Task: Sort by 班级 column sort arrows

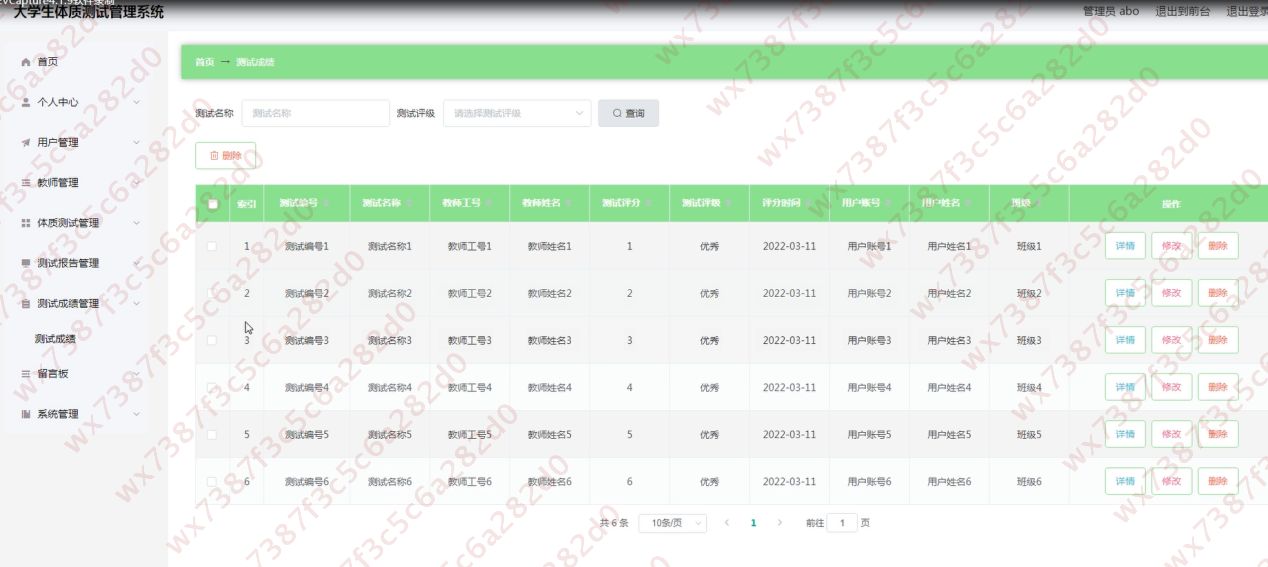Action: click(x=1040, y=203)
